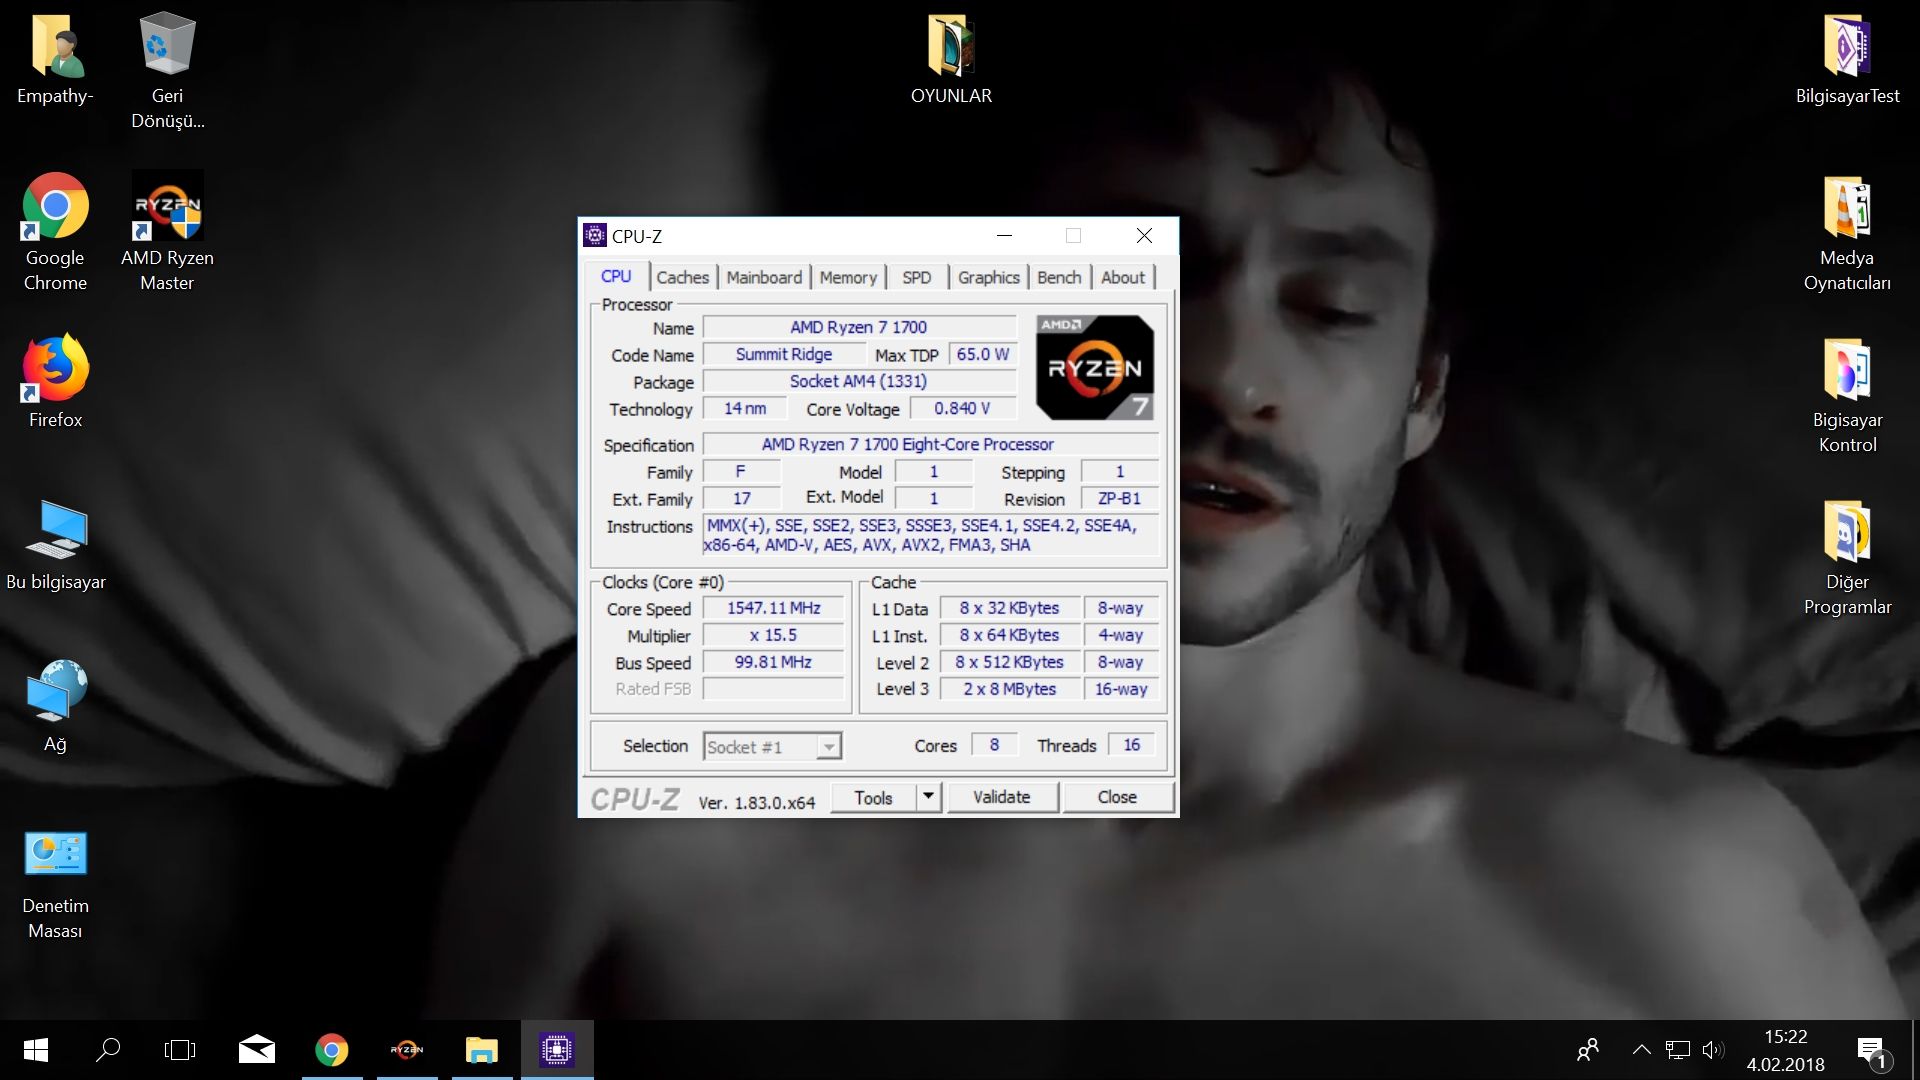Open the Firefox desktop shortcut

coord(55,369)
